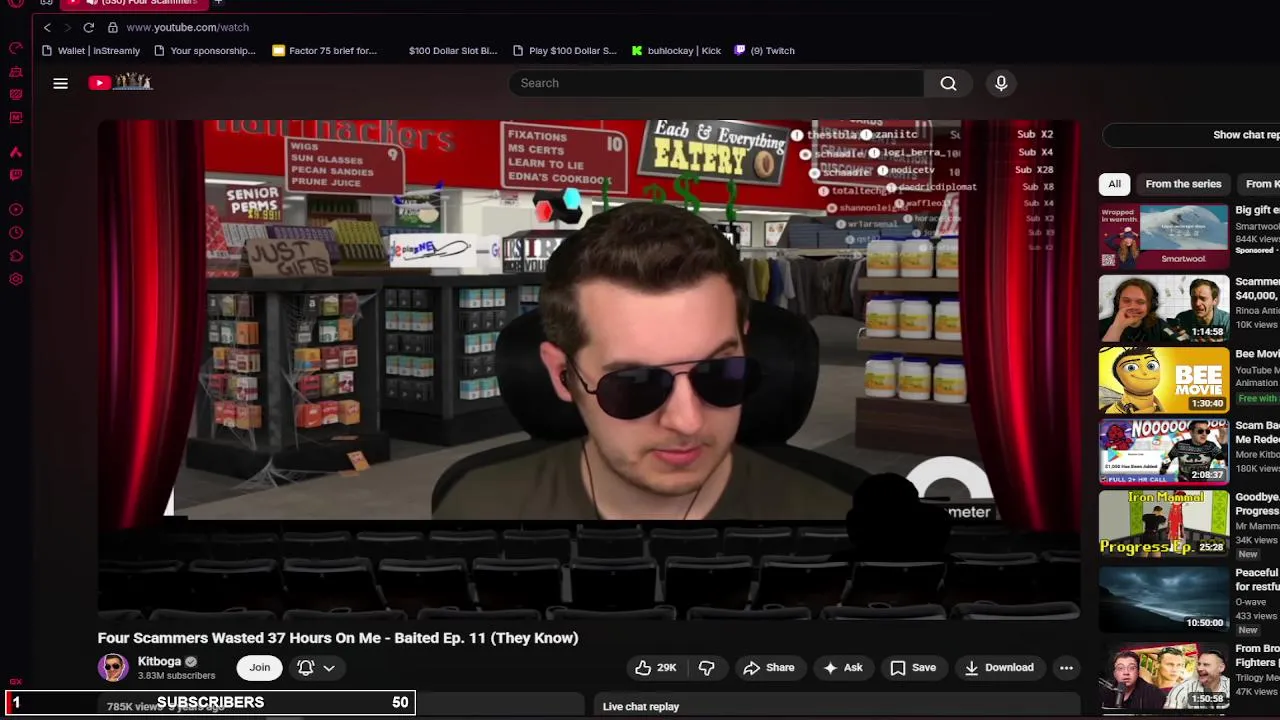
Task: Open (9) Twitch bookmark
Action: pos(765,51)
